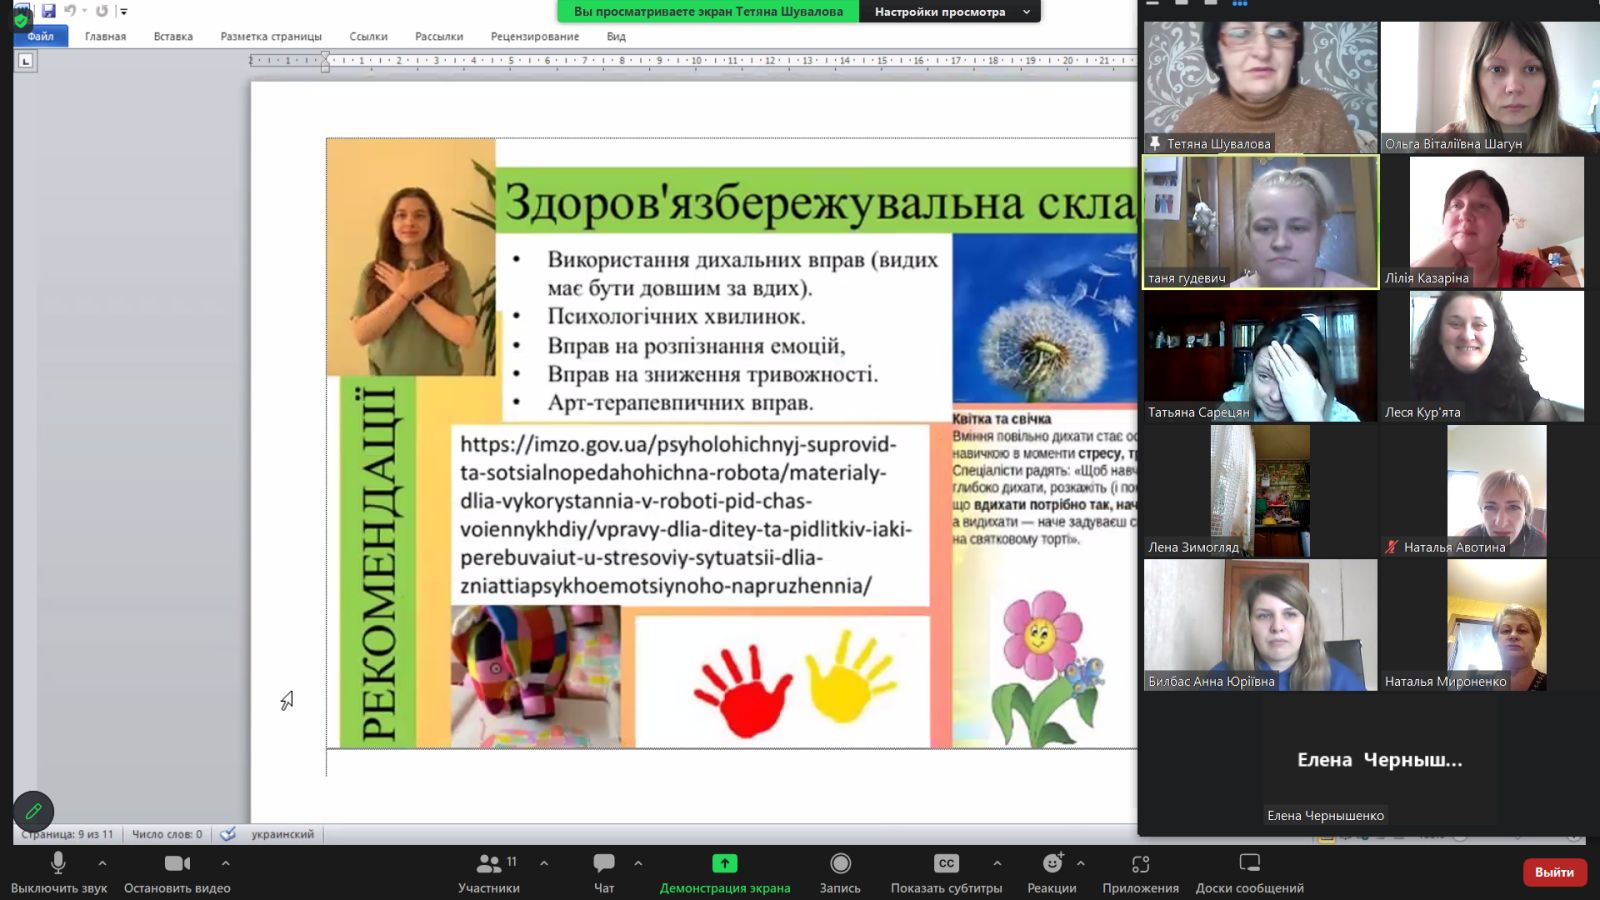
Task: Expand video options arrow beside camera
Action: [226, 863]
